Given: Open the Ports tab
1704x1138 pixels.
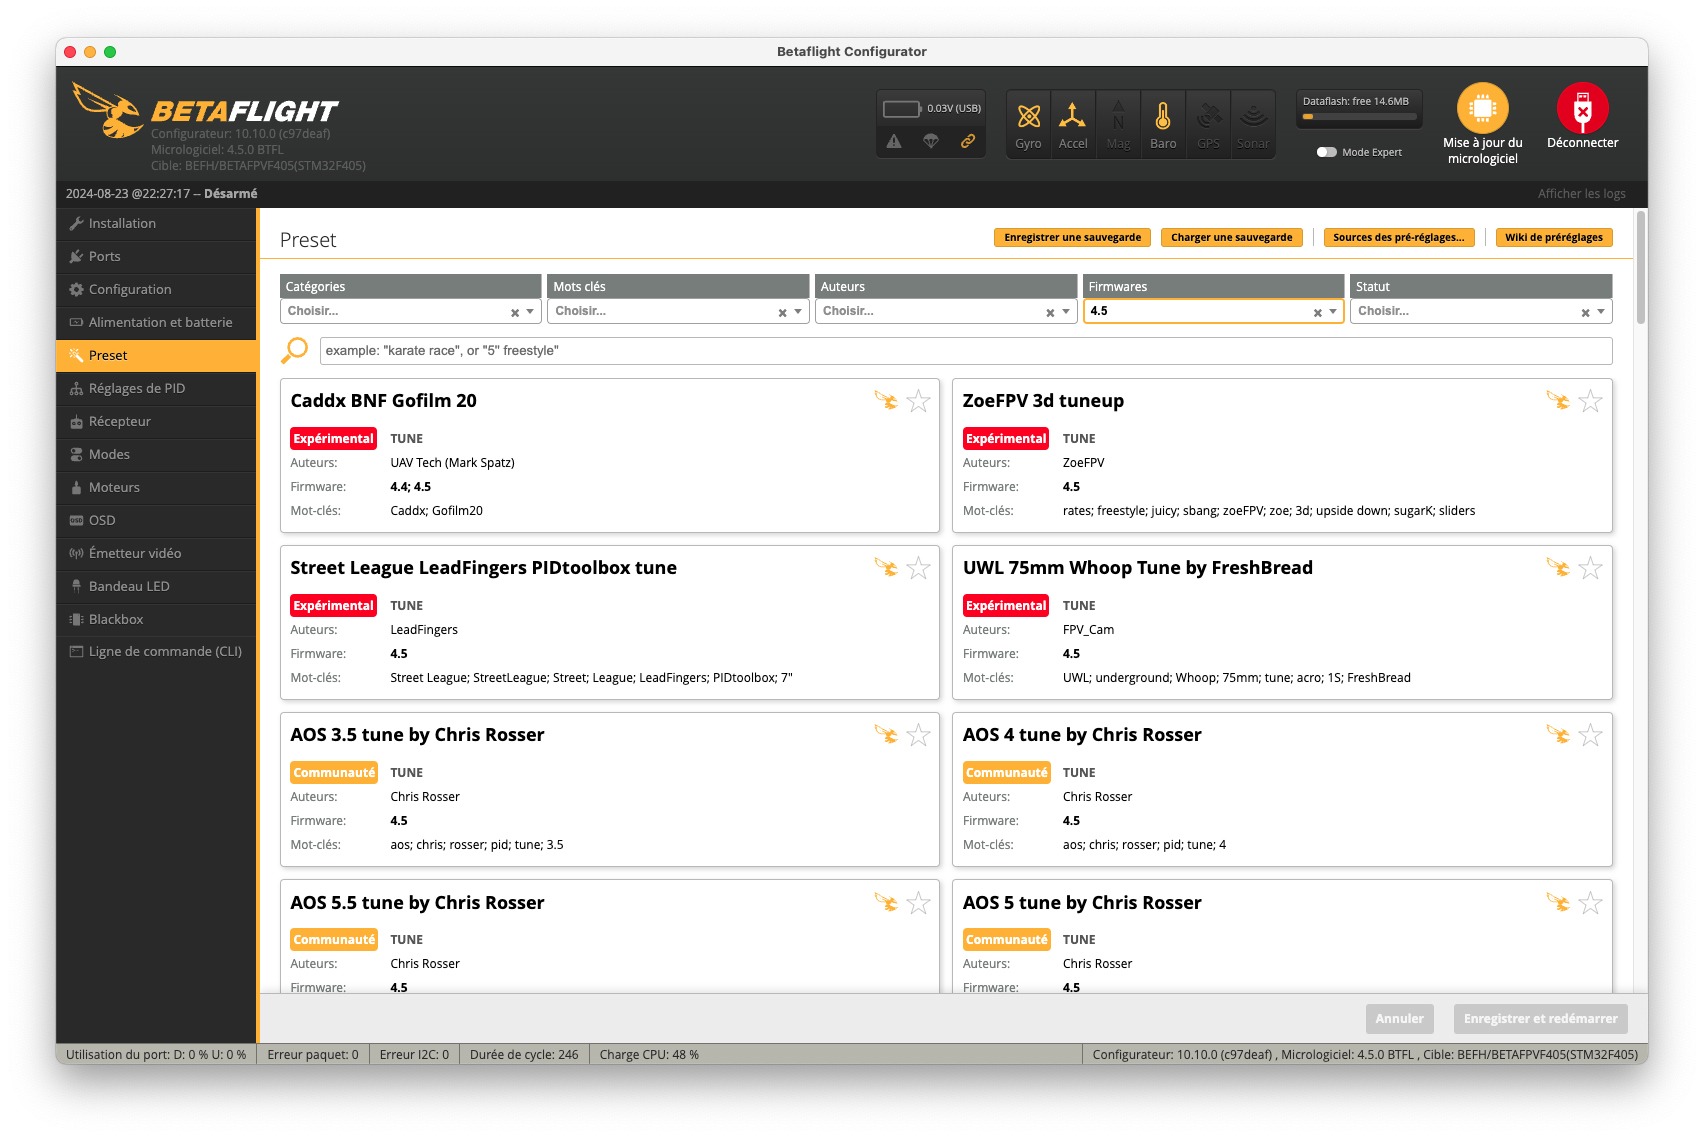Looking at the screenshot, I should [x=156, y=256].
